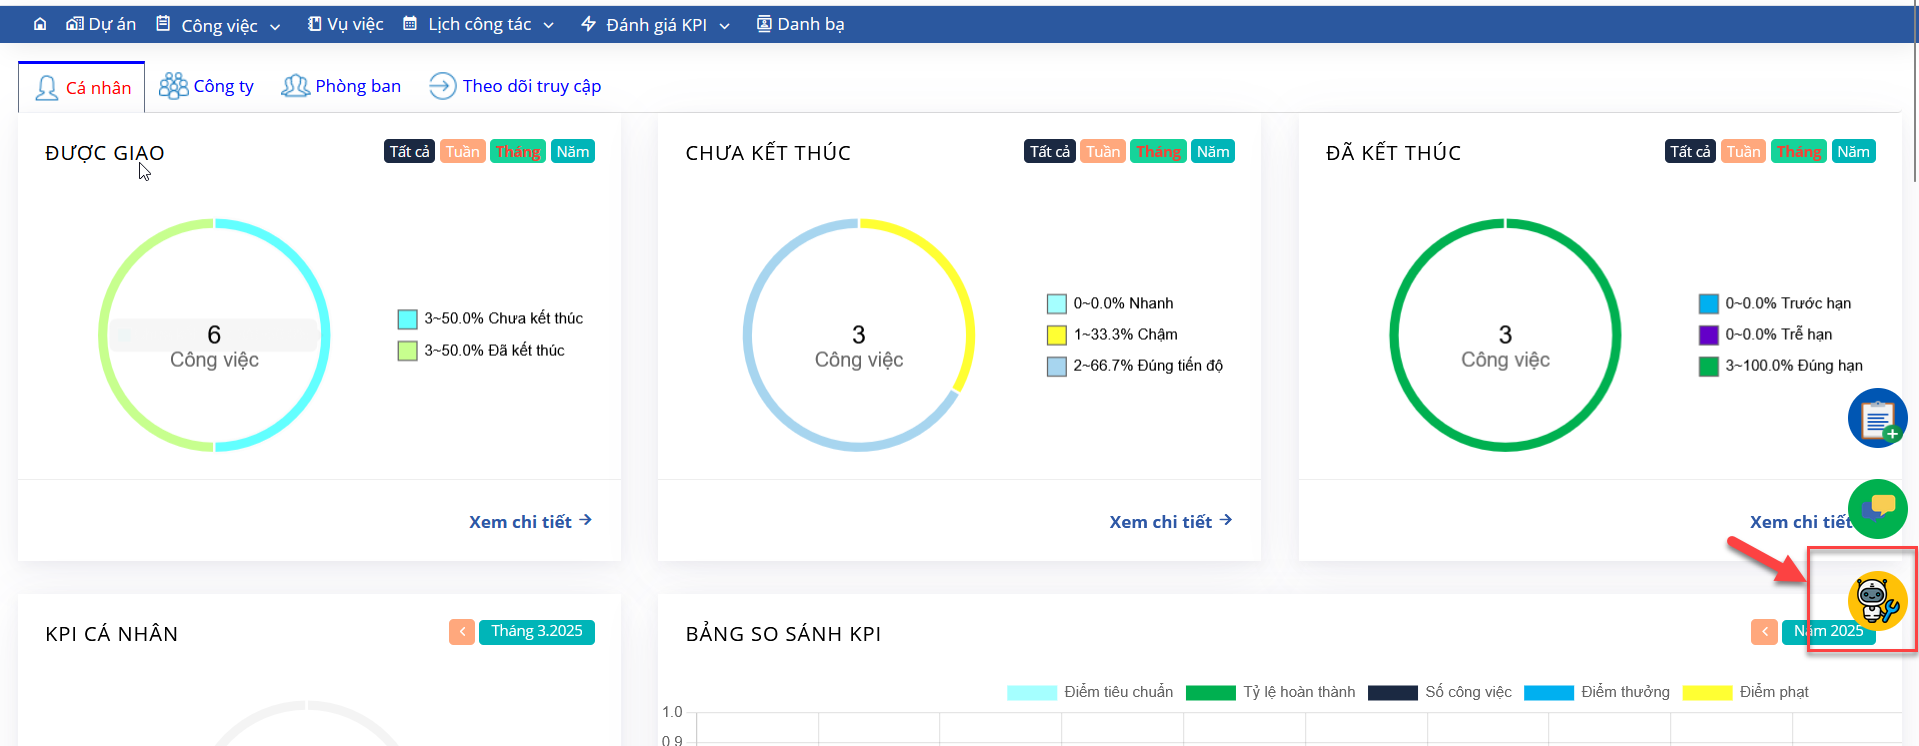Select Tháng filter in ĐƯỢC GIAO card
Screen dimensions: 1919x746
coord(517,151)
